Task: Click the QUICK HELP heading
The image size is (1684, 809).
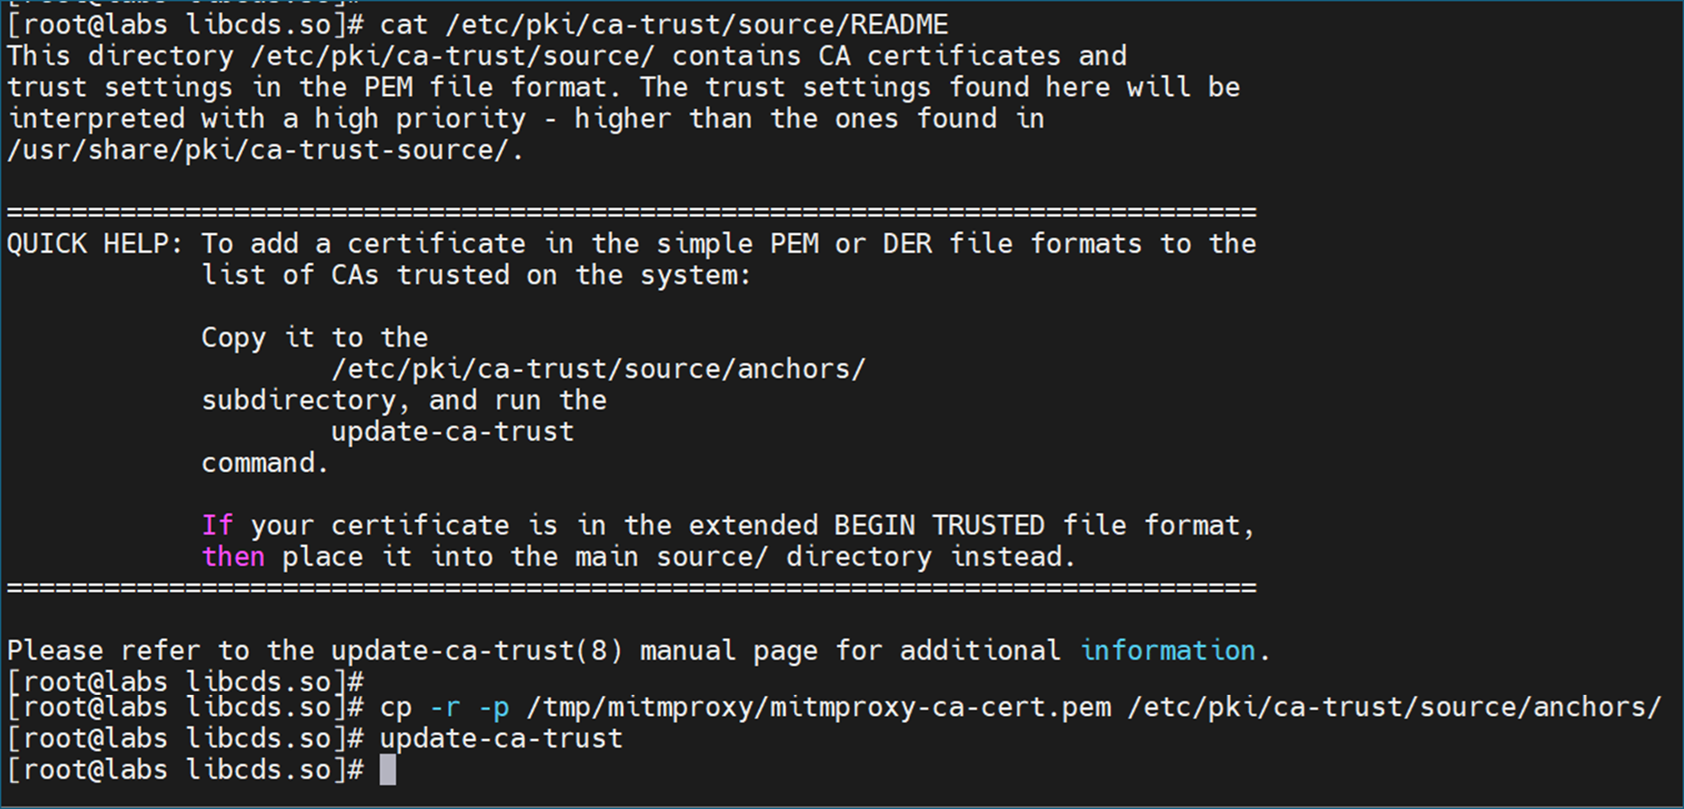Action: 94,244
